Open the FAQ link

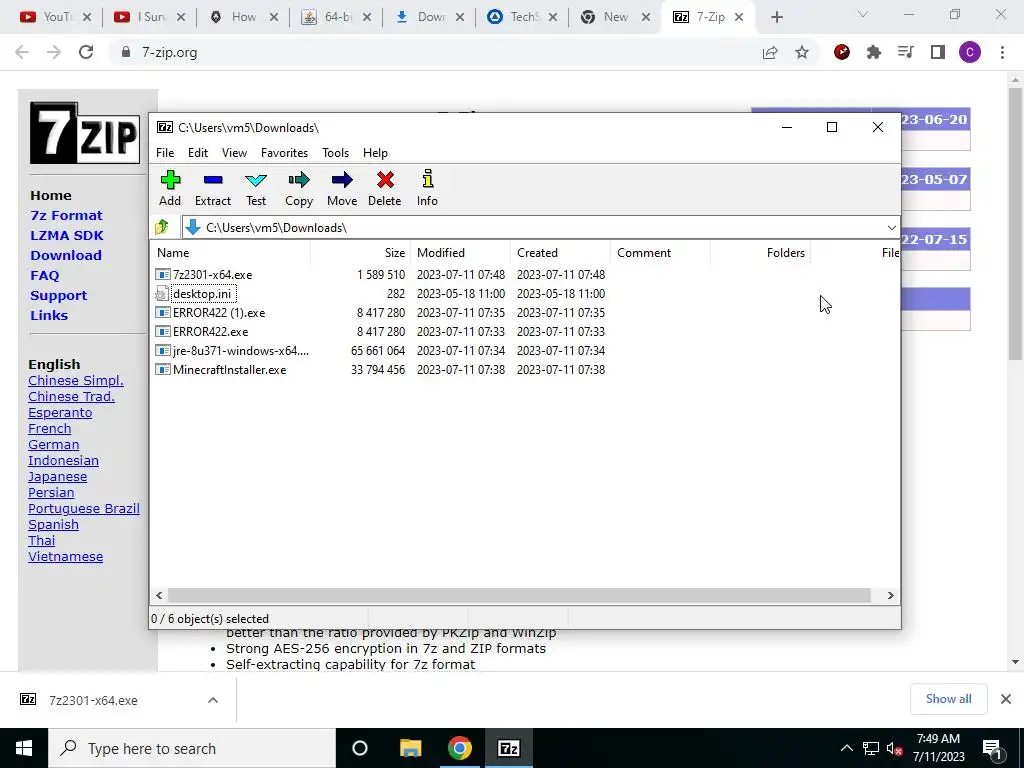[x=44, y=276]
